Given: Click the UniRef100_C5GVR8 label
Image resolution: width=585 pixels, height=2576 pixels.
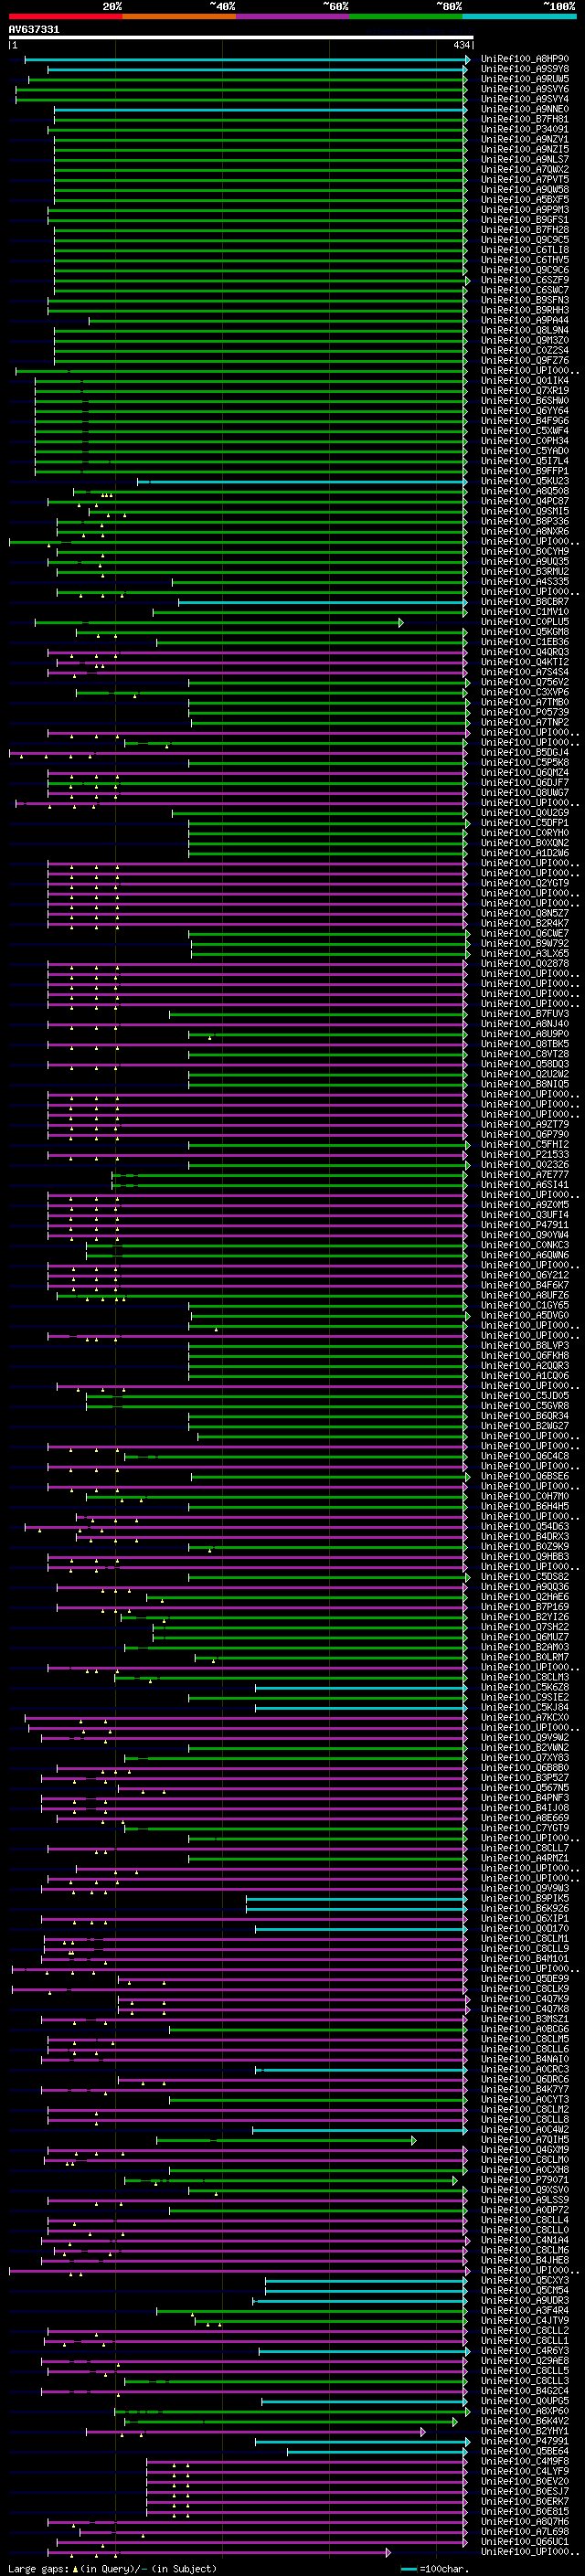Looking at the screenshot, I should point(524,1406).
